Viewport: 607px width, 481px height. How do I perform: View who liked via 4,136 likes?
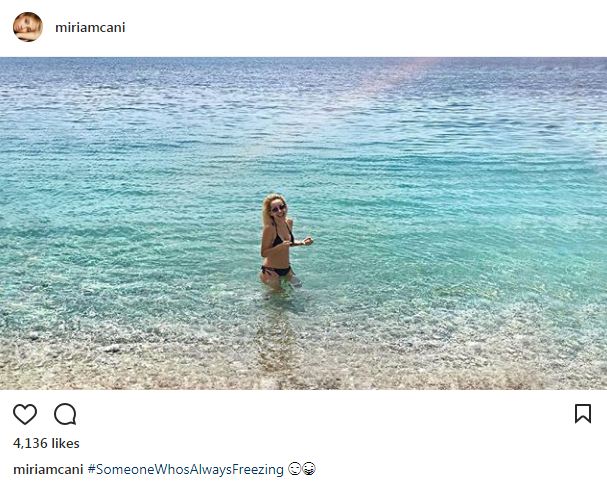(46, 443)
